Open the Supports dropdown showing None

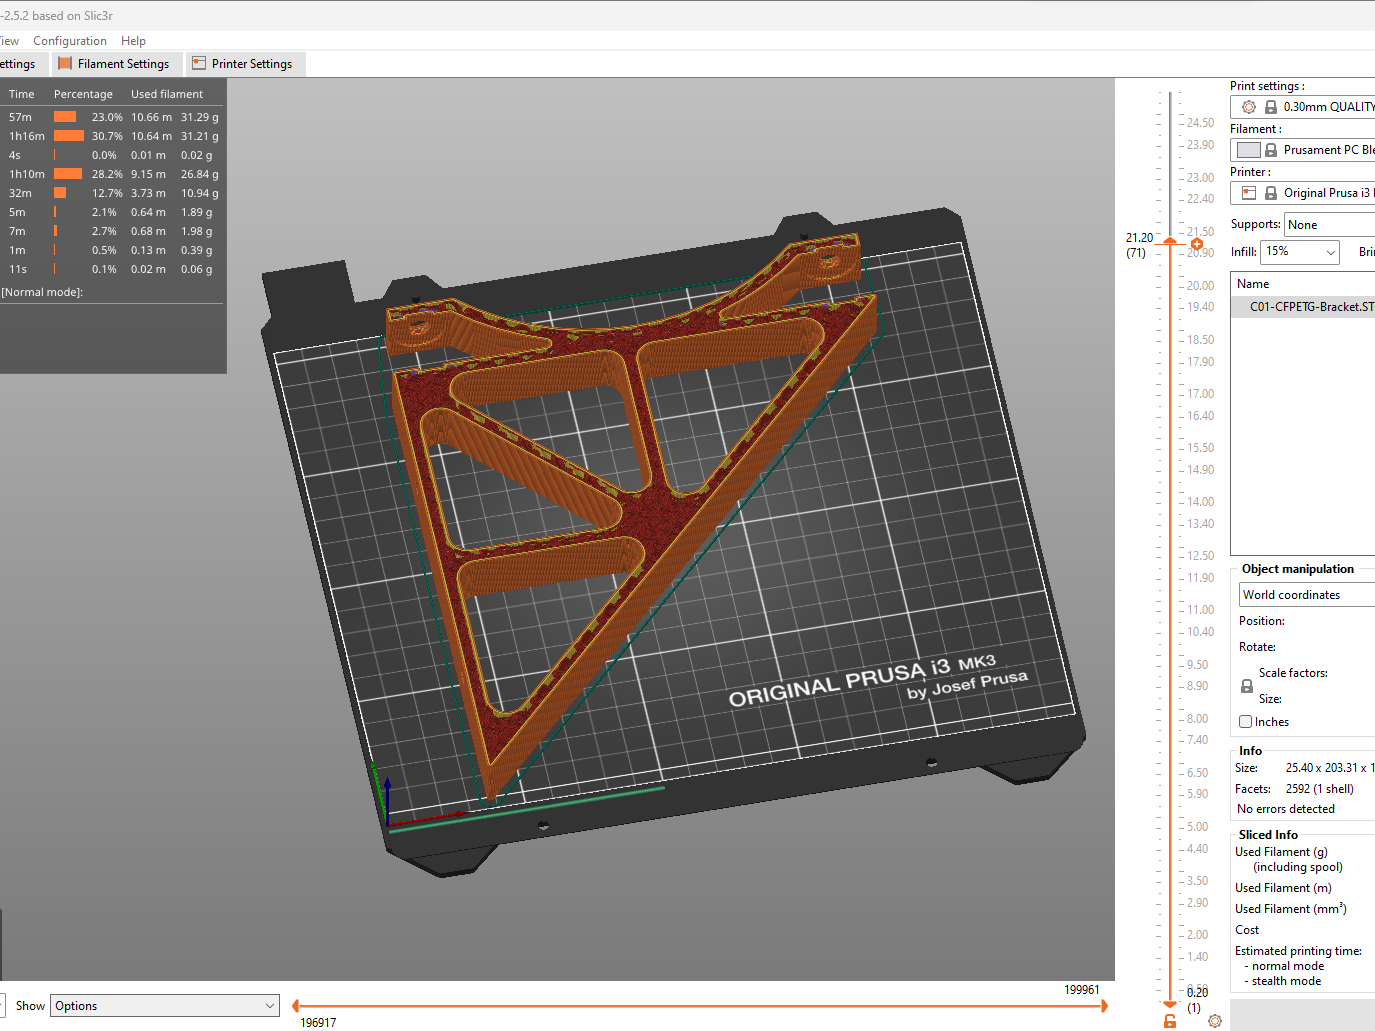[1330, 225]
